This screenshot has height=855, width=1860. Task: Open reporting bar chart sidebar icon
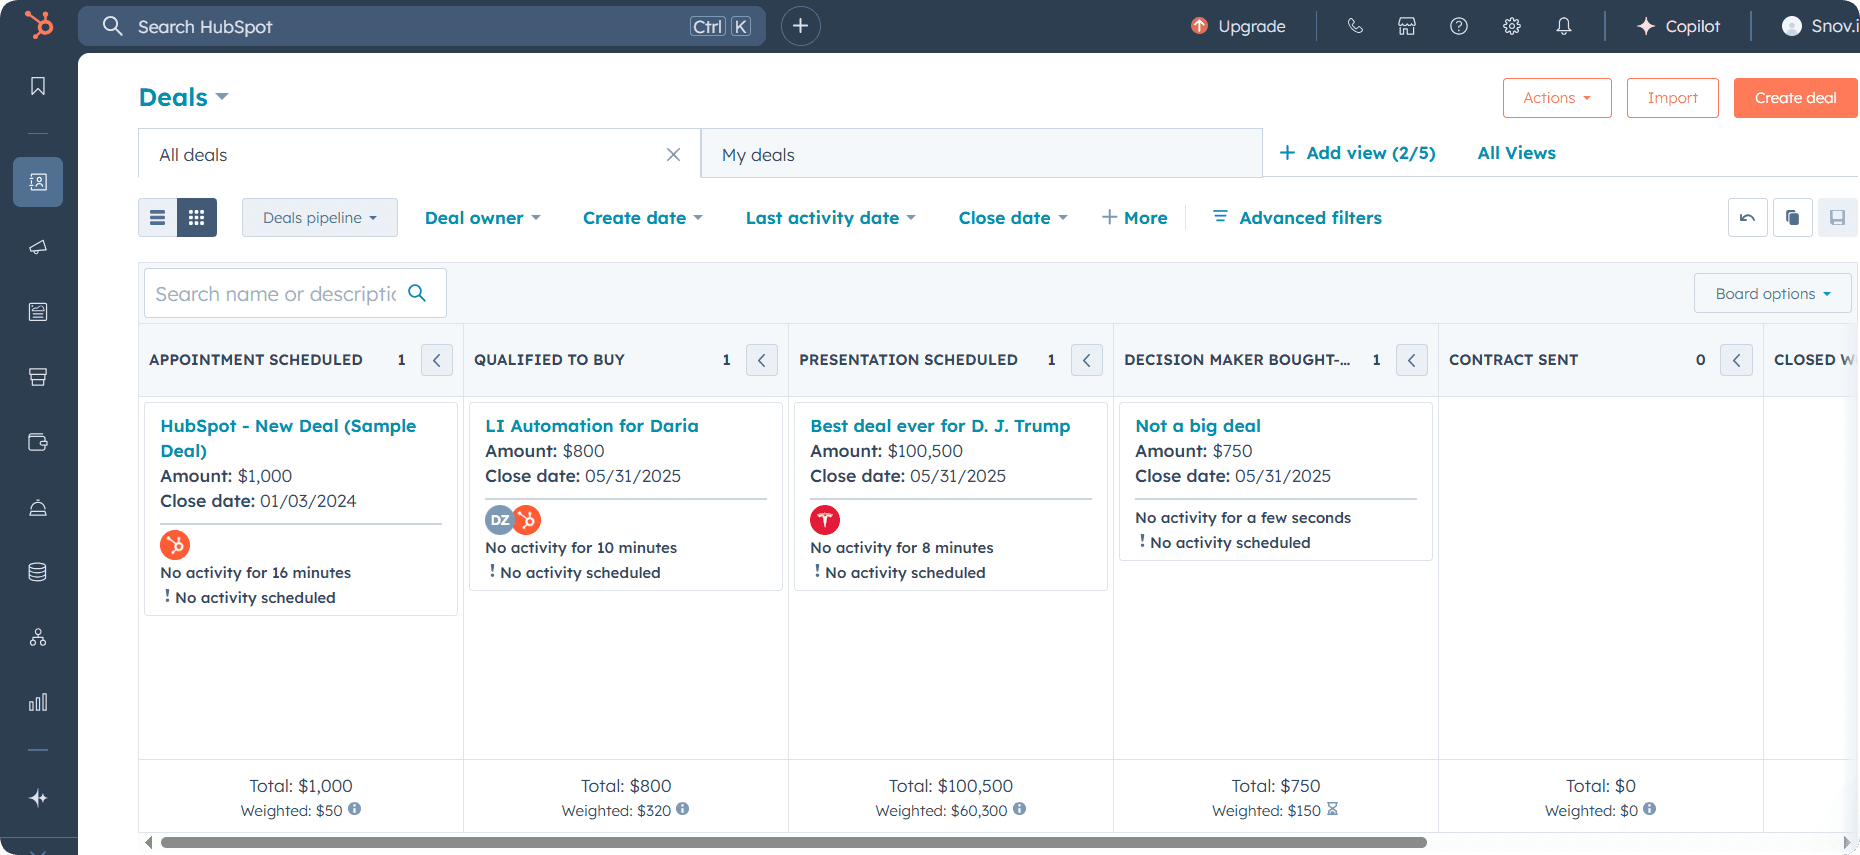point(38,703)
